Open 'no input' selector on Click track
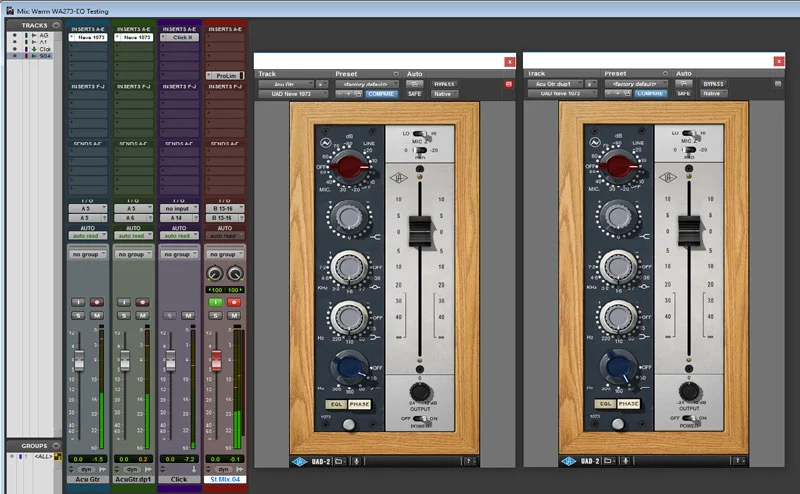 coord(180,209)
